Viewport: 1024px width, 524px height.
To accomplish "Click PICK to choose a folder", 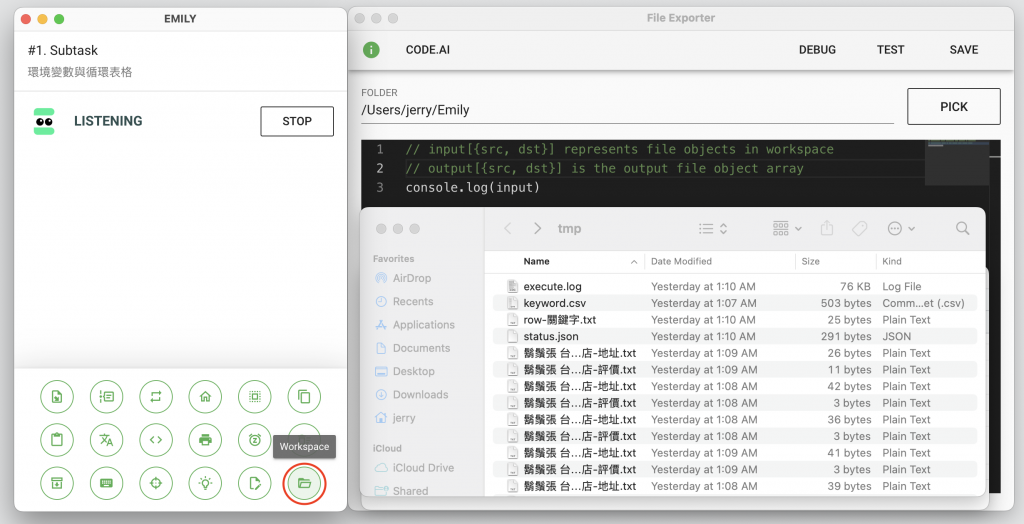I will [953, 106].
